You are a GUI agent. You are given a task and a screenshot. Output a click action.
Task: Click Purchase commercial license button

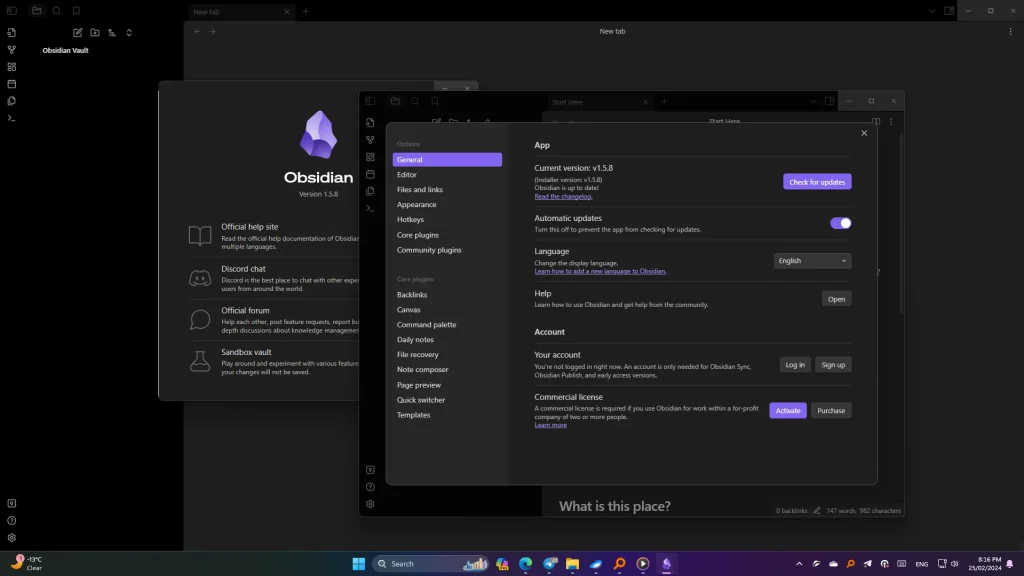(831, 411)
